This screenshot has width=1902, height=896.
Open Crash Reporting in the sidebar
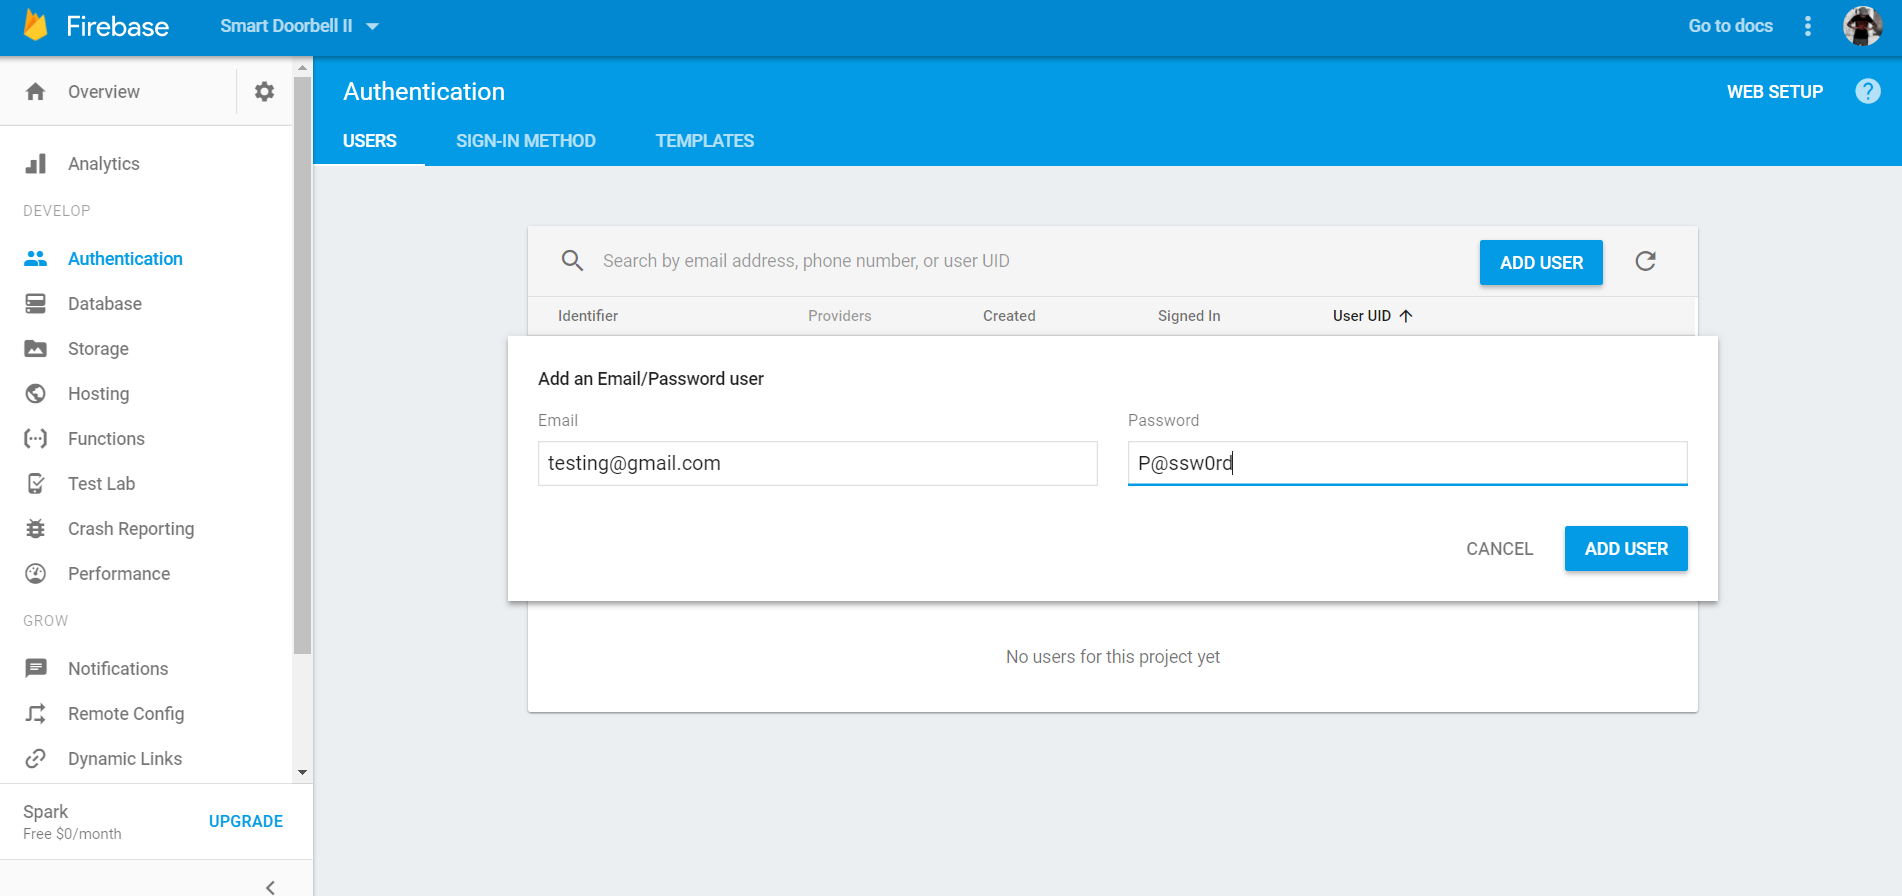click(x=131, y=529)
